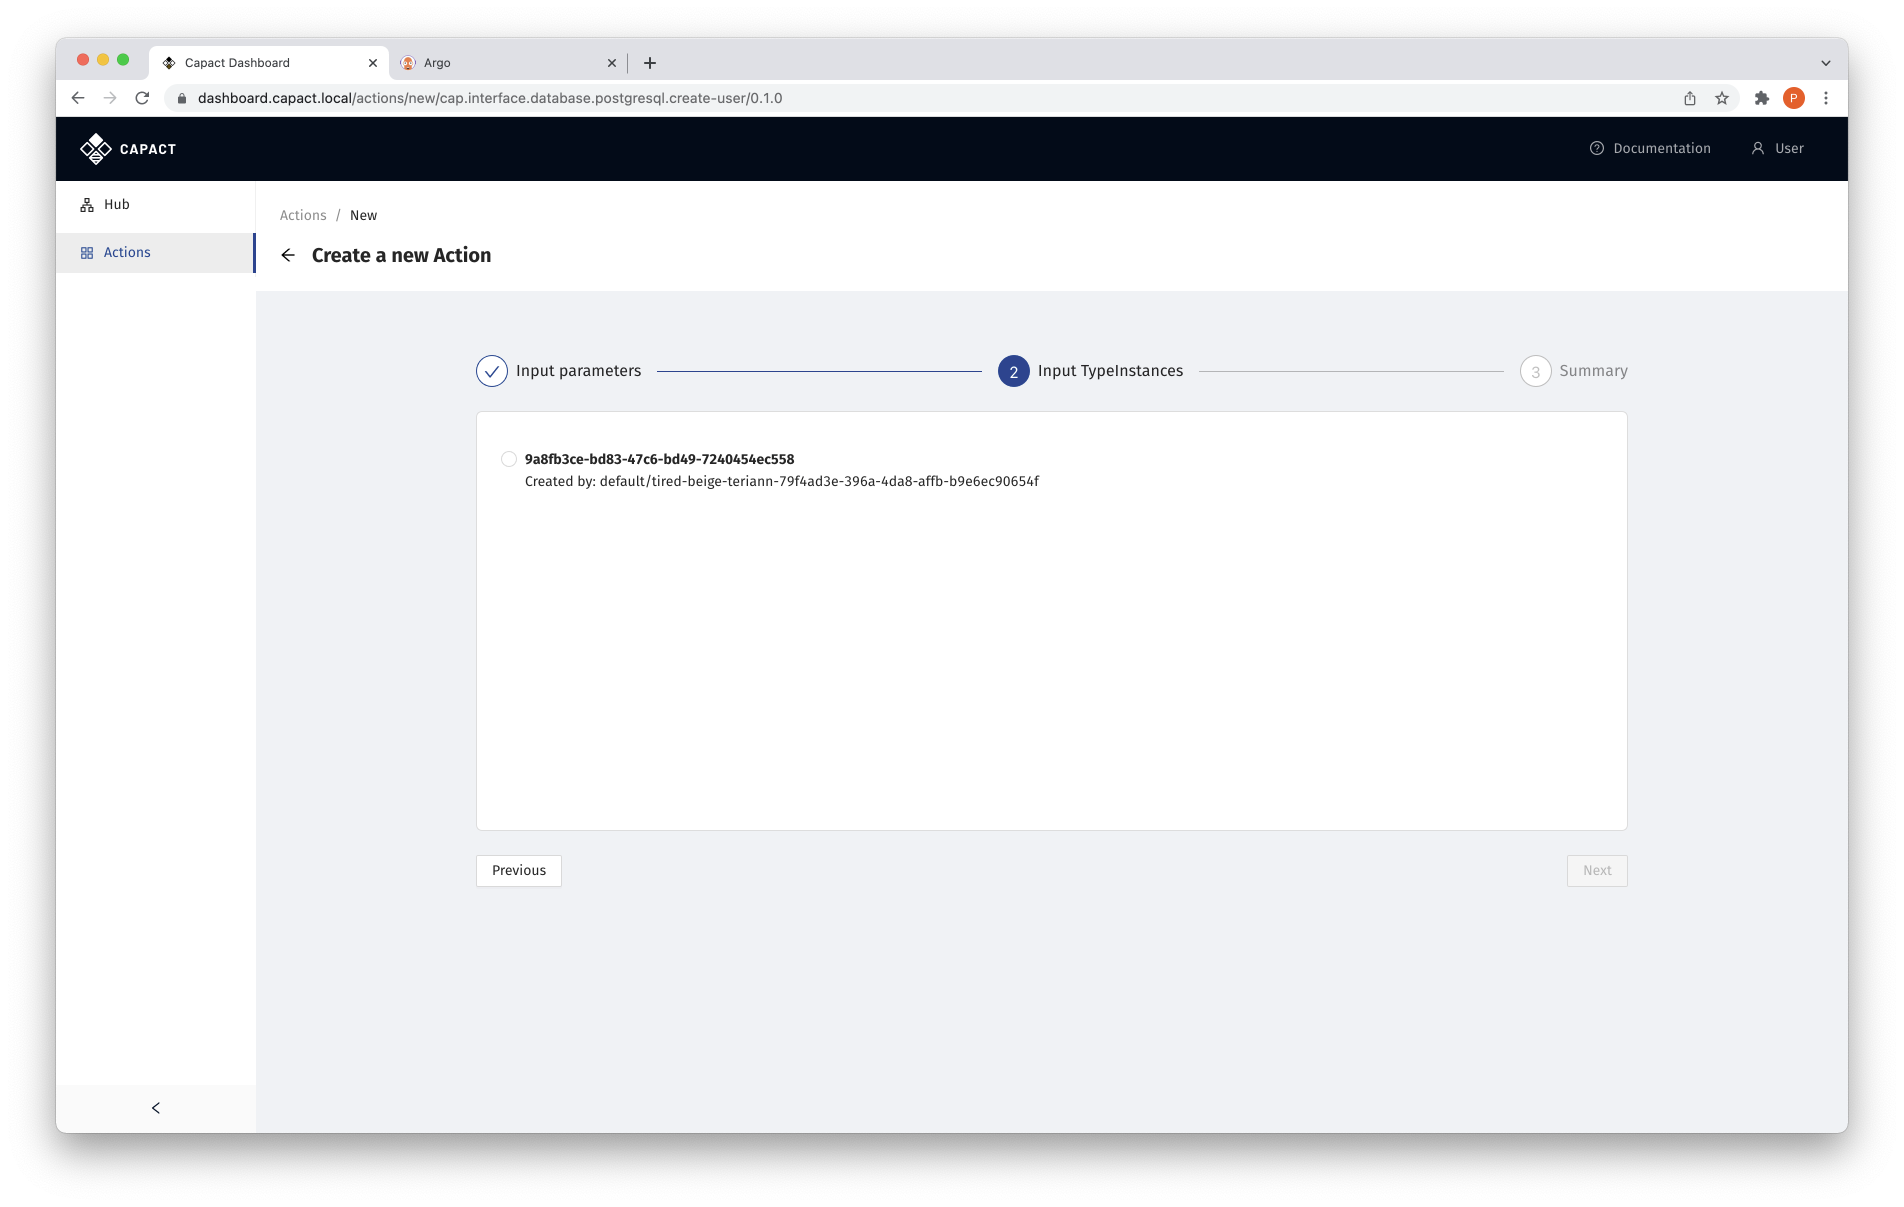
Task: Expand the tab search chevron
Action: (1826, 63)
